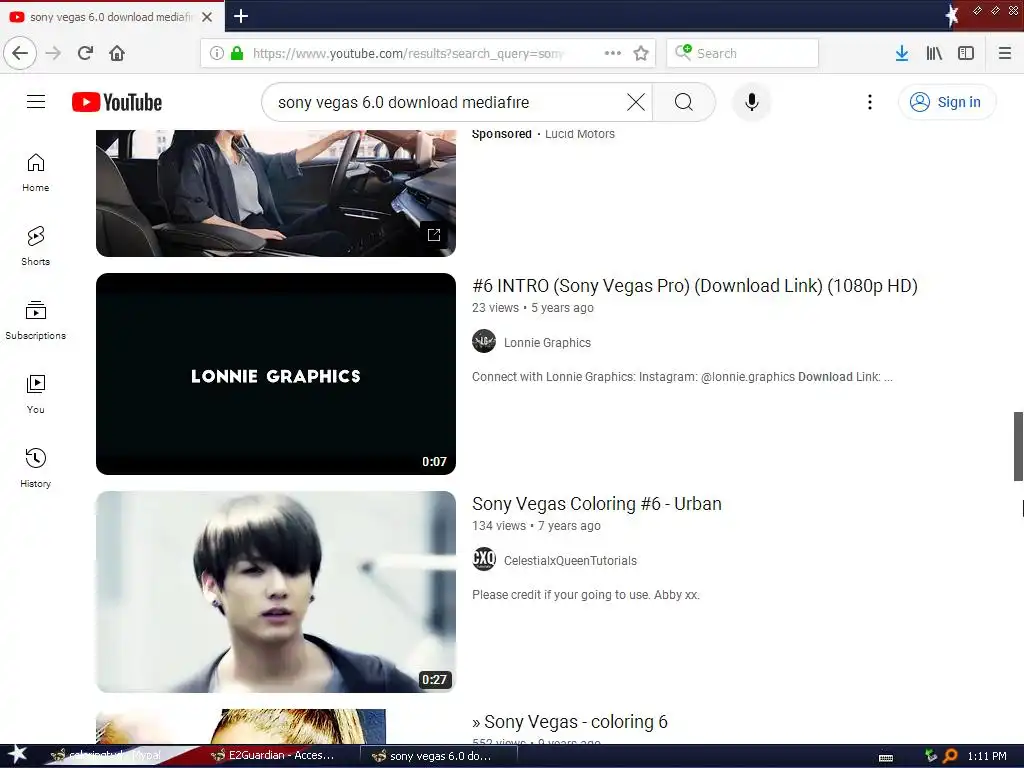This screenshot has height=768, width=1024.
Task: Open Home in YouTube sidebar
Action: pyautogui.click(x=35, y=172)
